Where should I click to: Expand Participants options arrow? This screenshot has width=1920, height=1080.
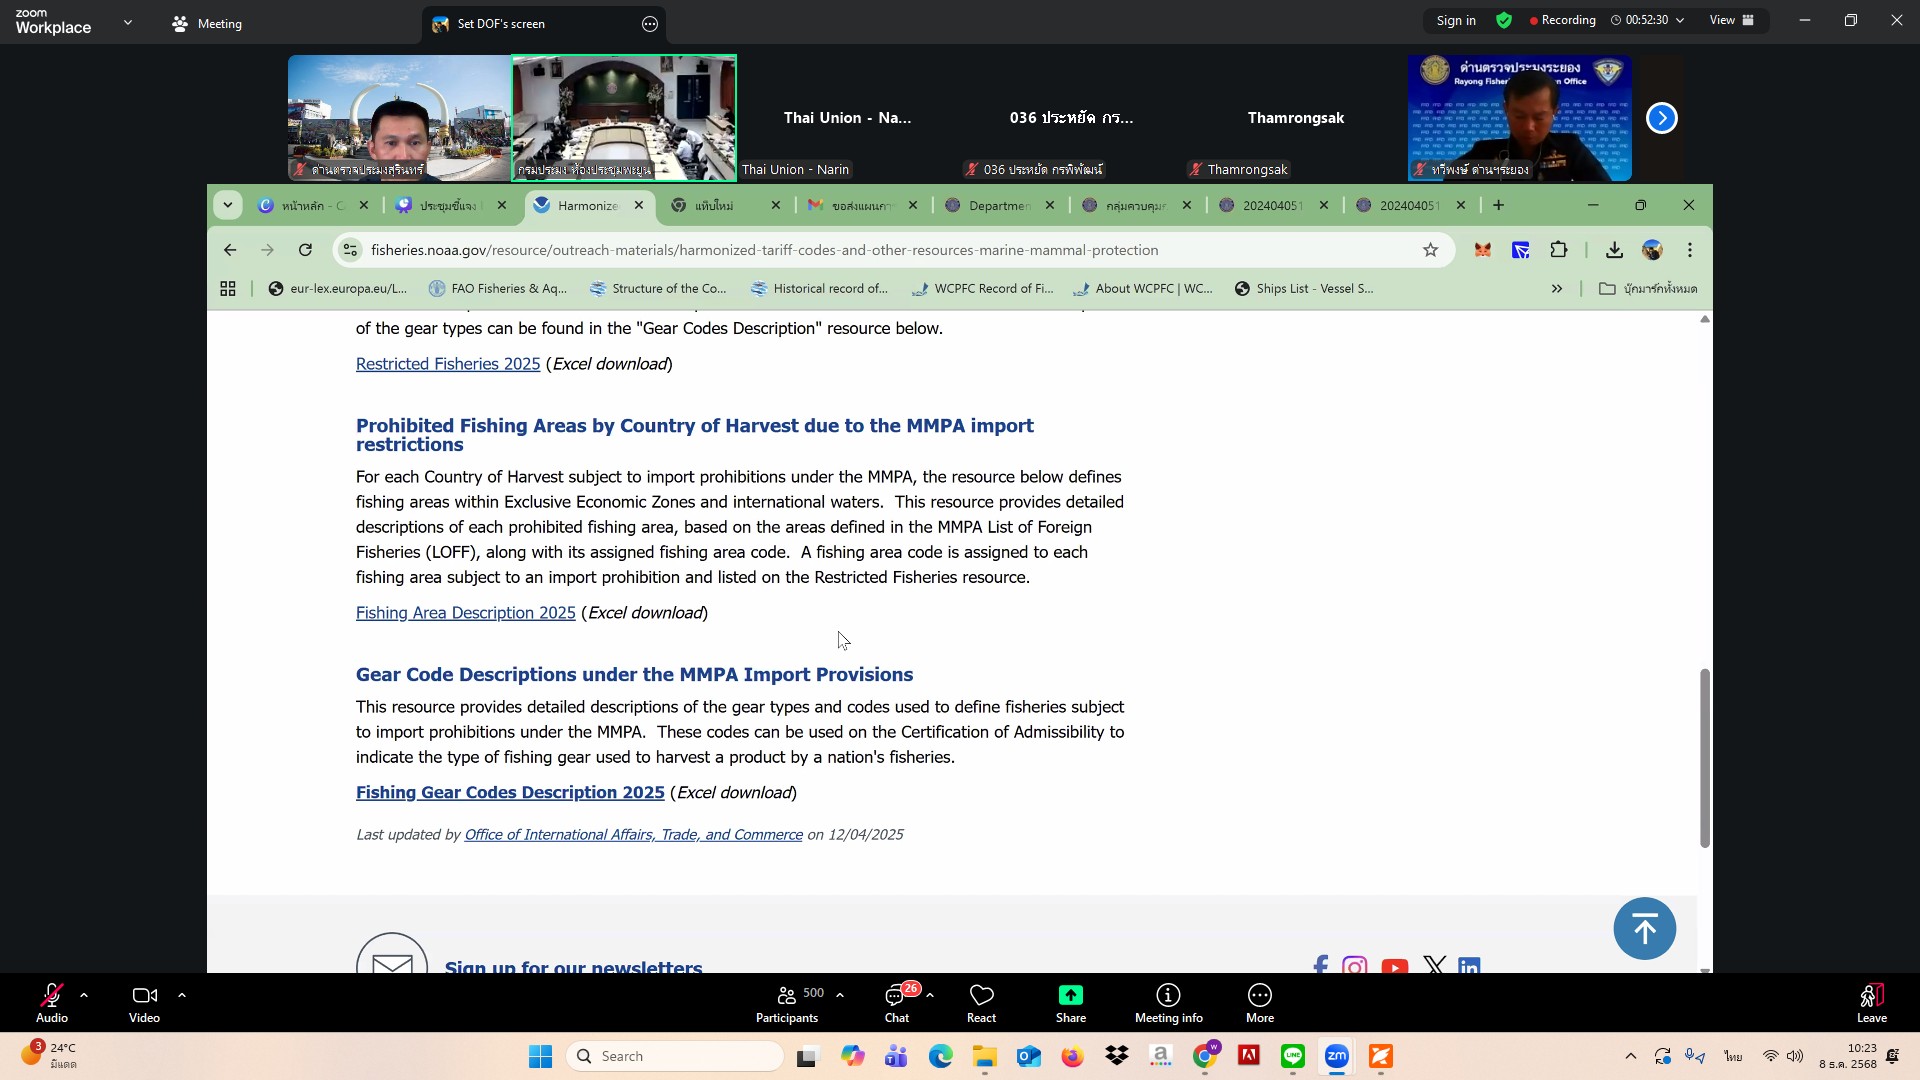tap(840, 995)
